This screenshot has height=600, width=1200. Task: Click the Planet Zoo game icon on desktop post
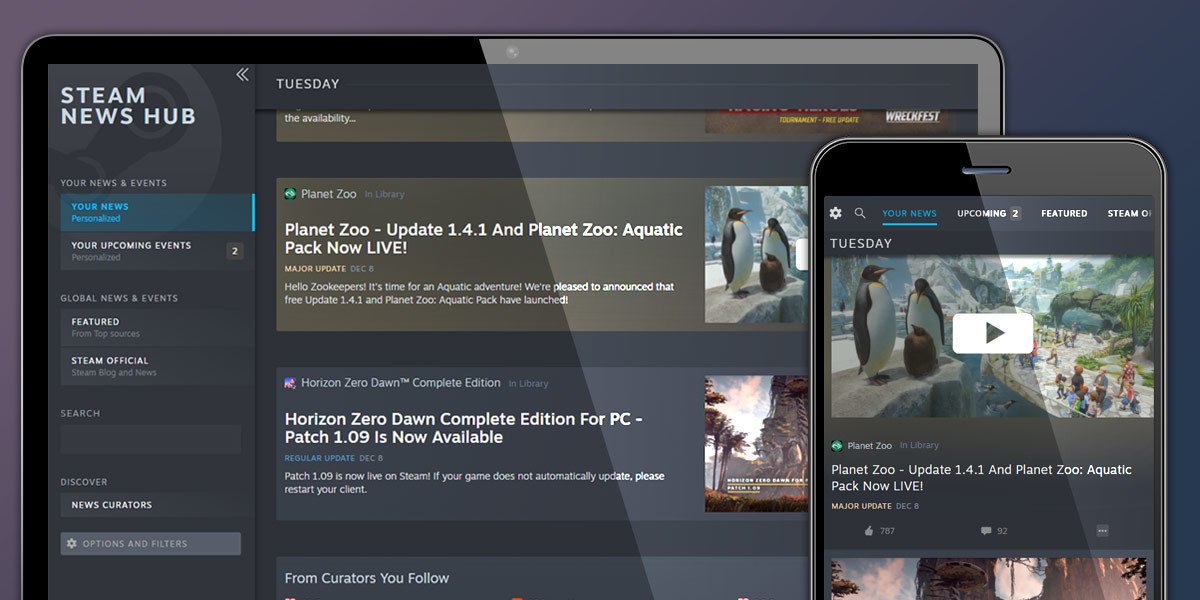click(x=290, y=193)
